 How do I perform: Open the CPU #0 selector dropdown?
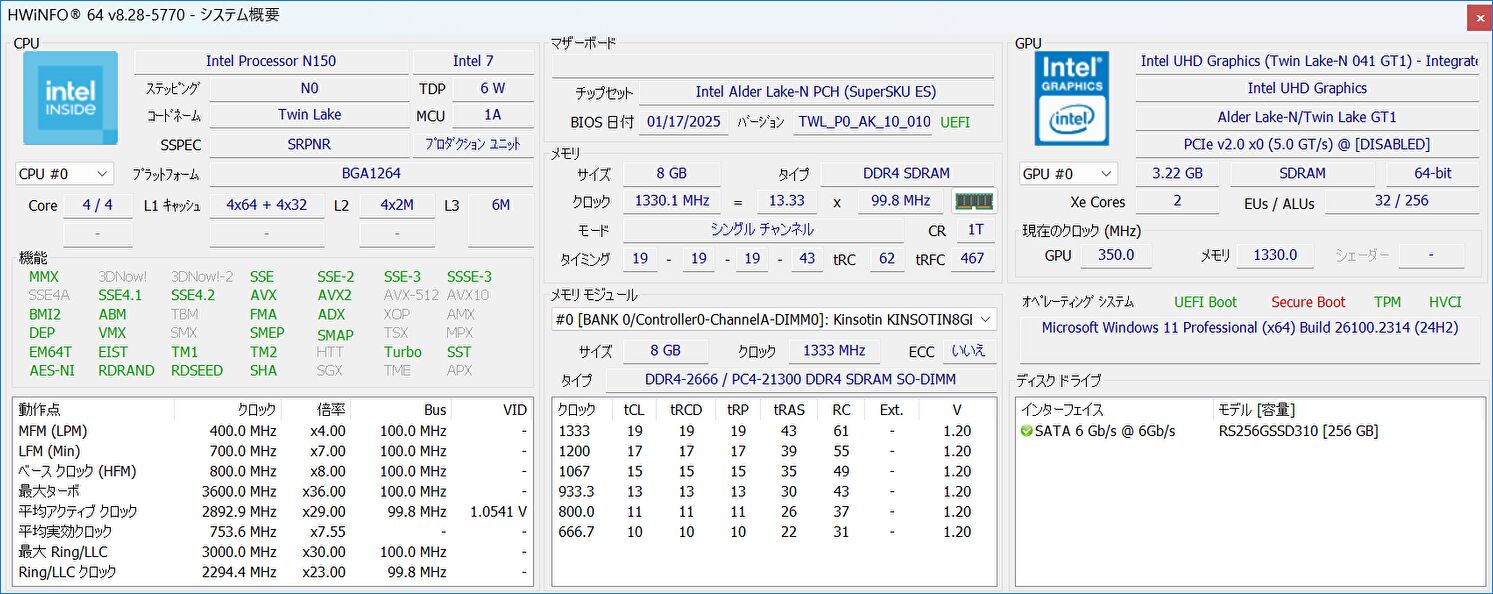[x=64, y=174]
